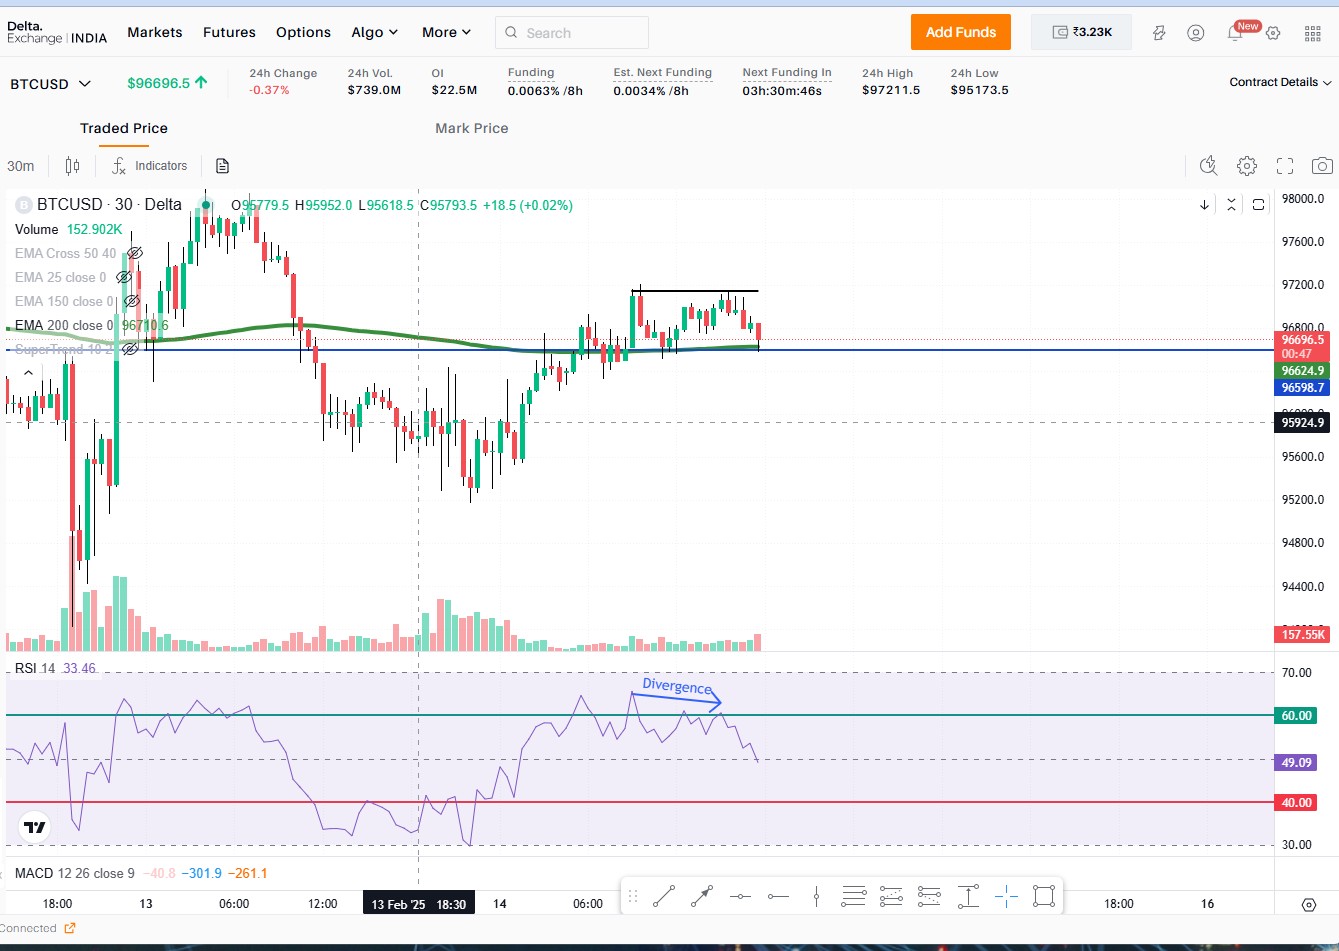
Task: Expand the BTCUSD symbol dropdown
Action: click(x=85, y=84)
